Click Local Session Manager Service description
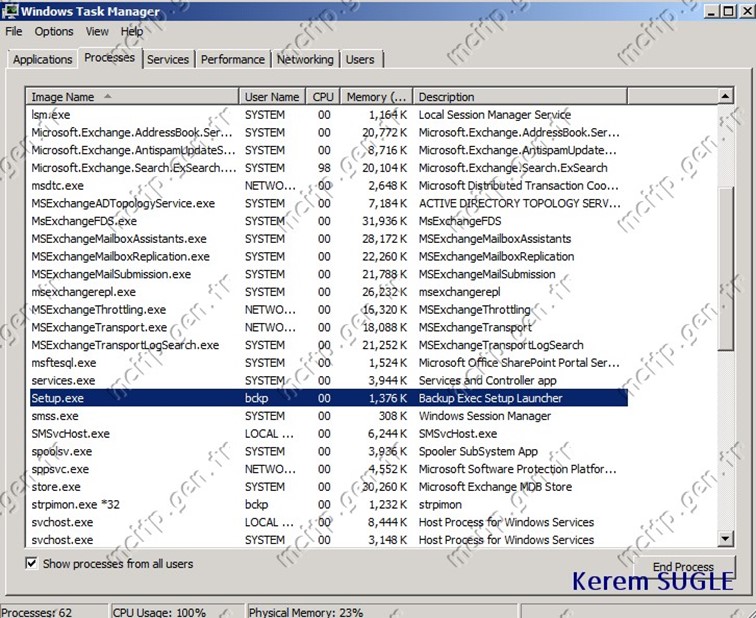The height and width of the screenshot is (618, 756). (495, 115)
